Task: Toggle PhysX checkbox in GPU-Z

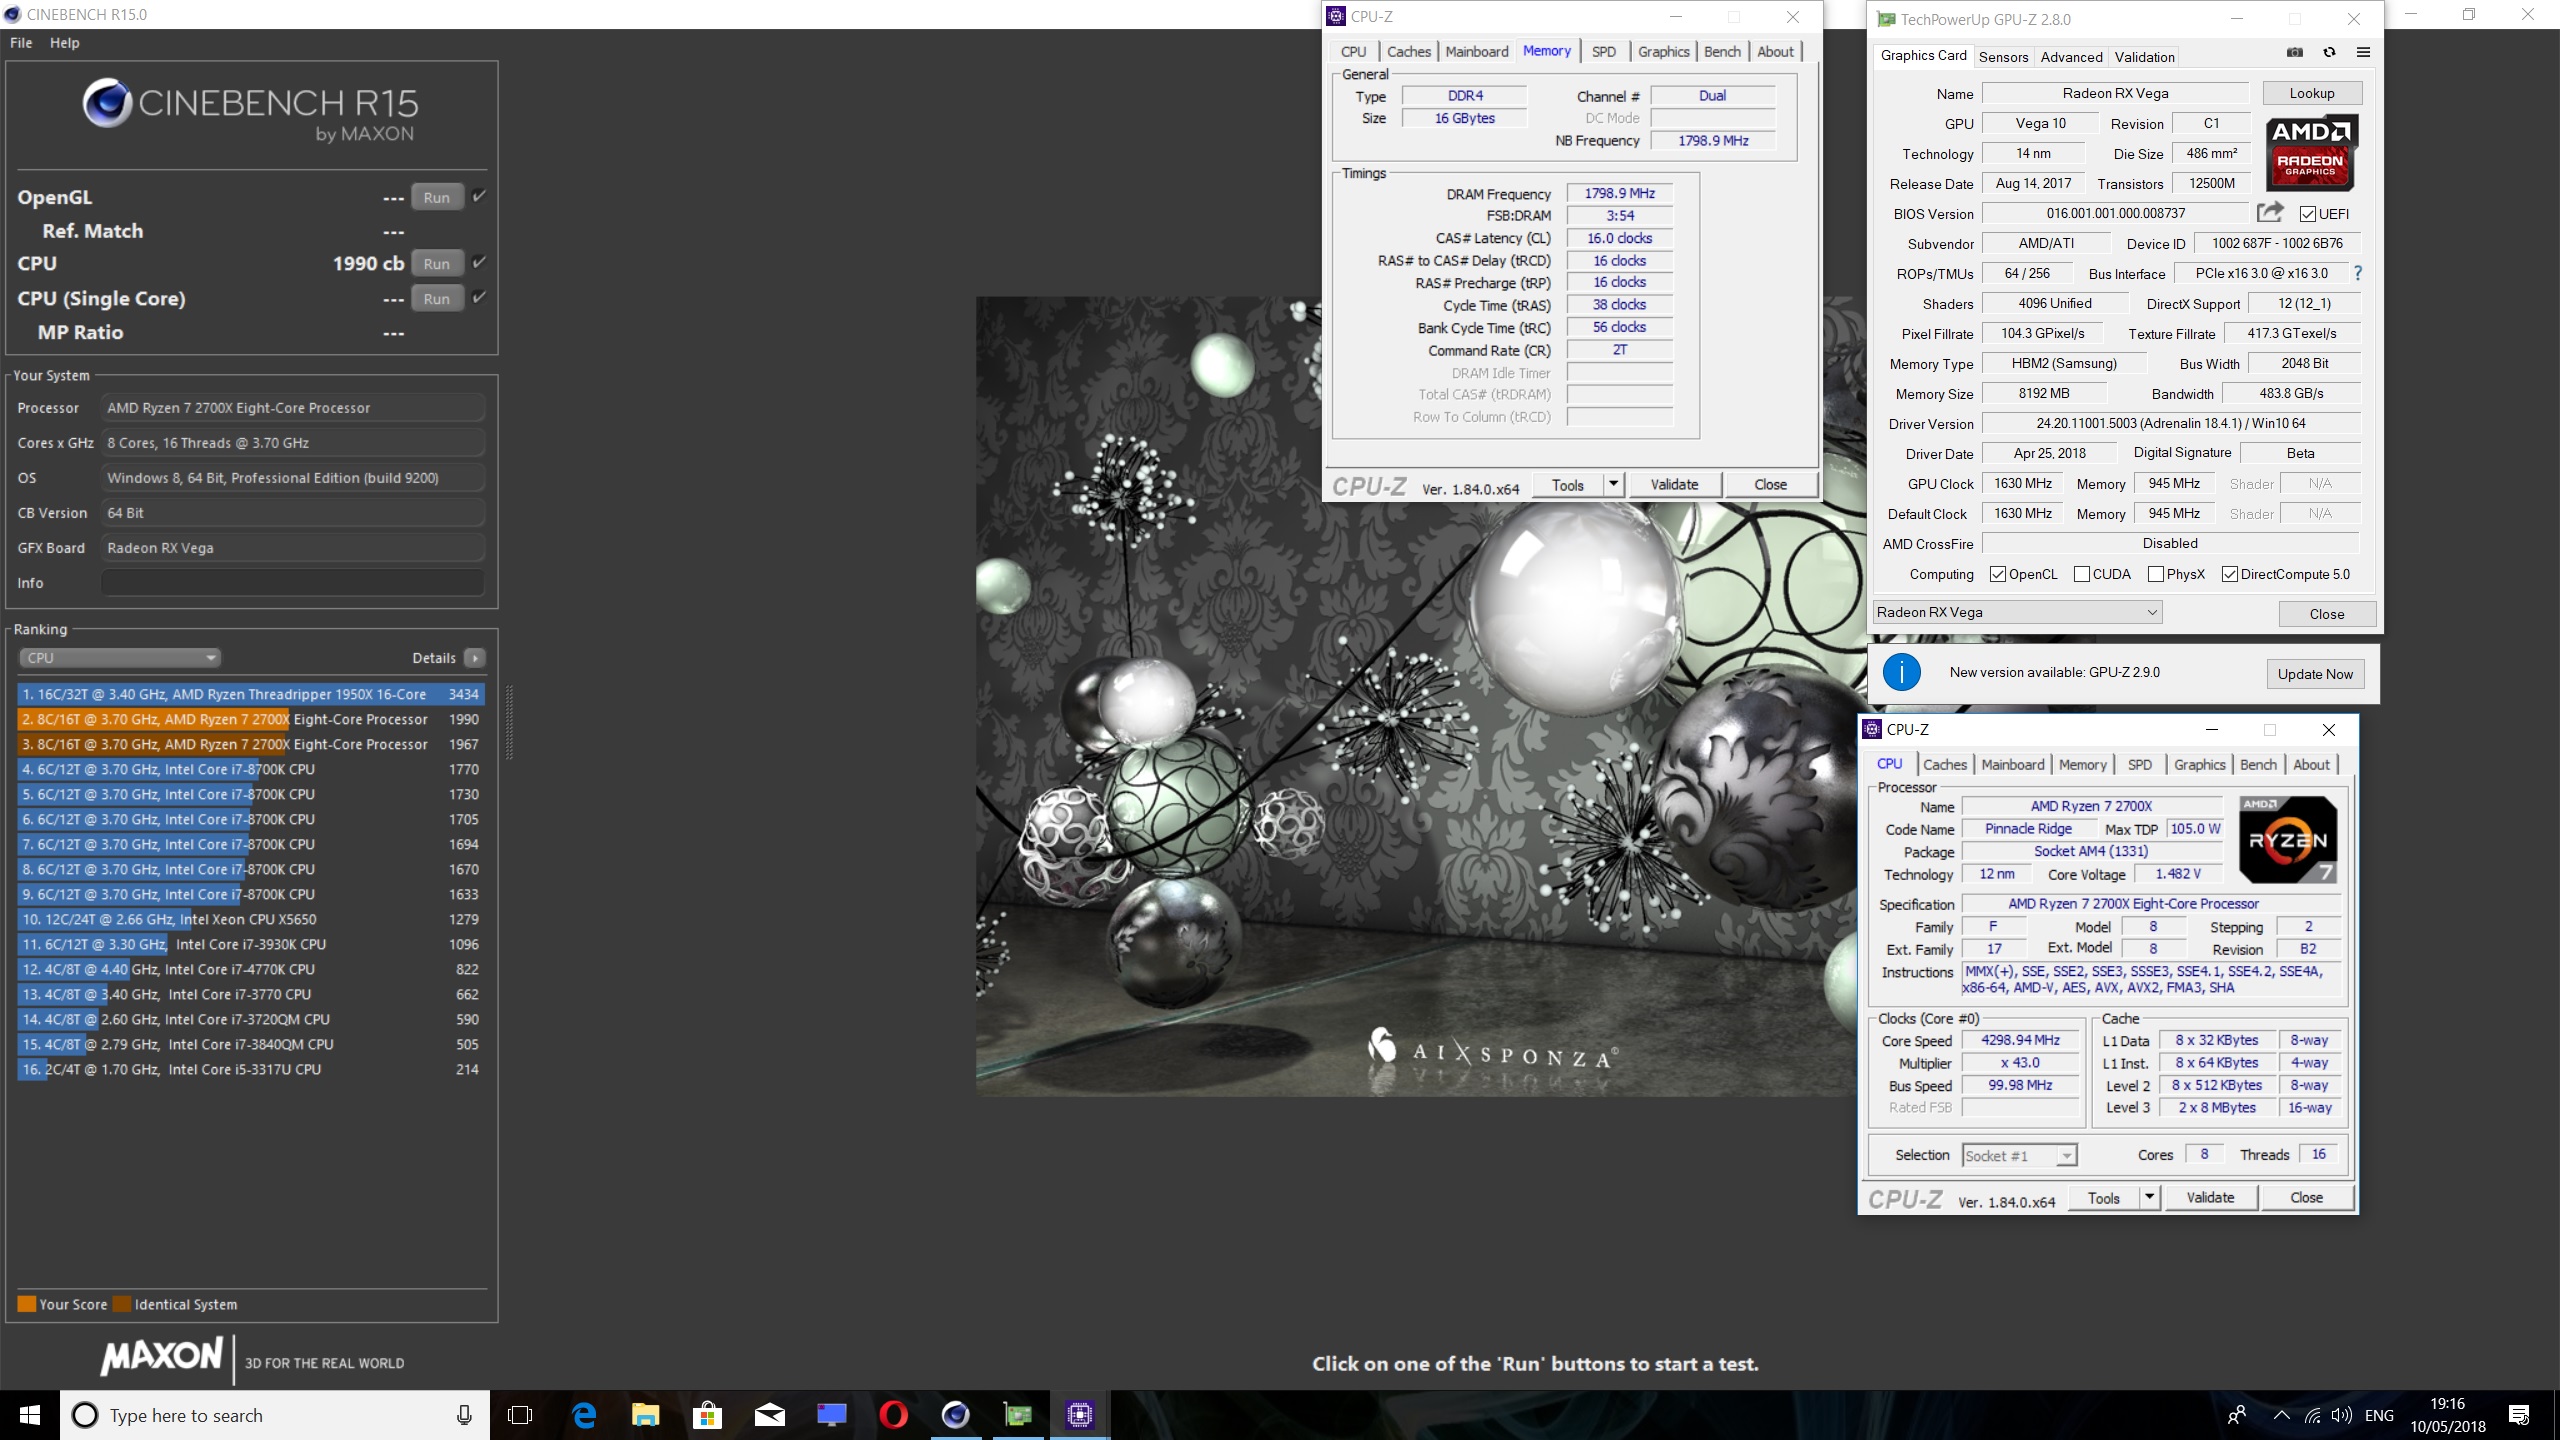Action: [x=2156, y=574]
